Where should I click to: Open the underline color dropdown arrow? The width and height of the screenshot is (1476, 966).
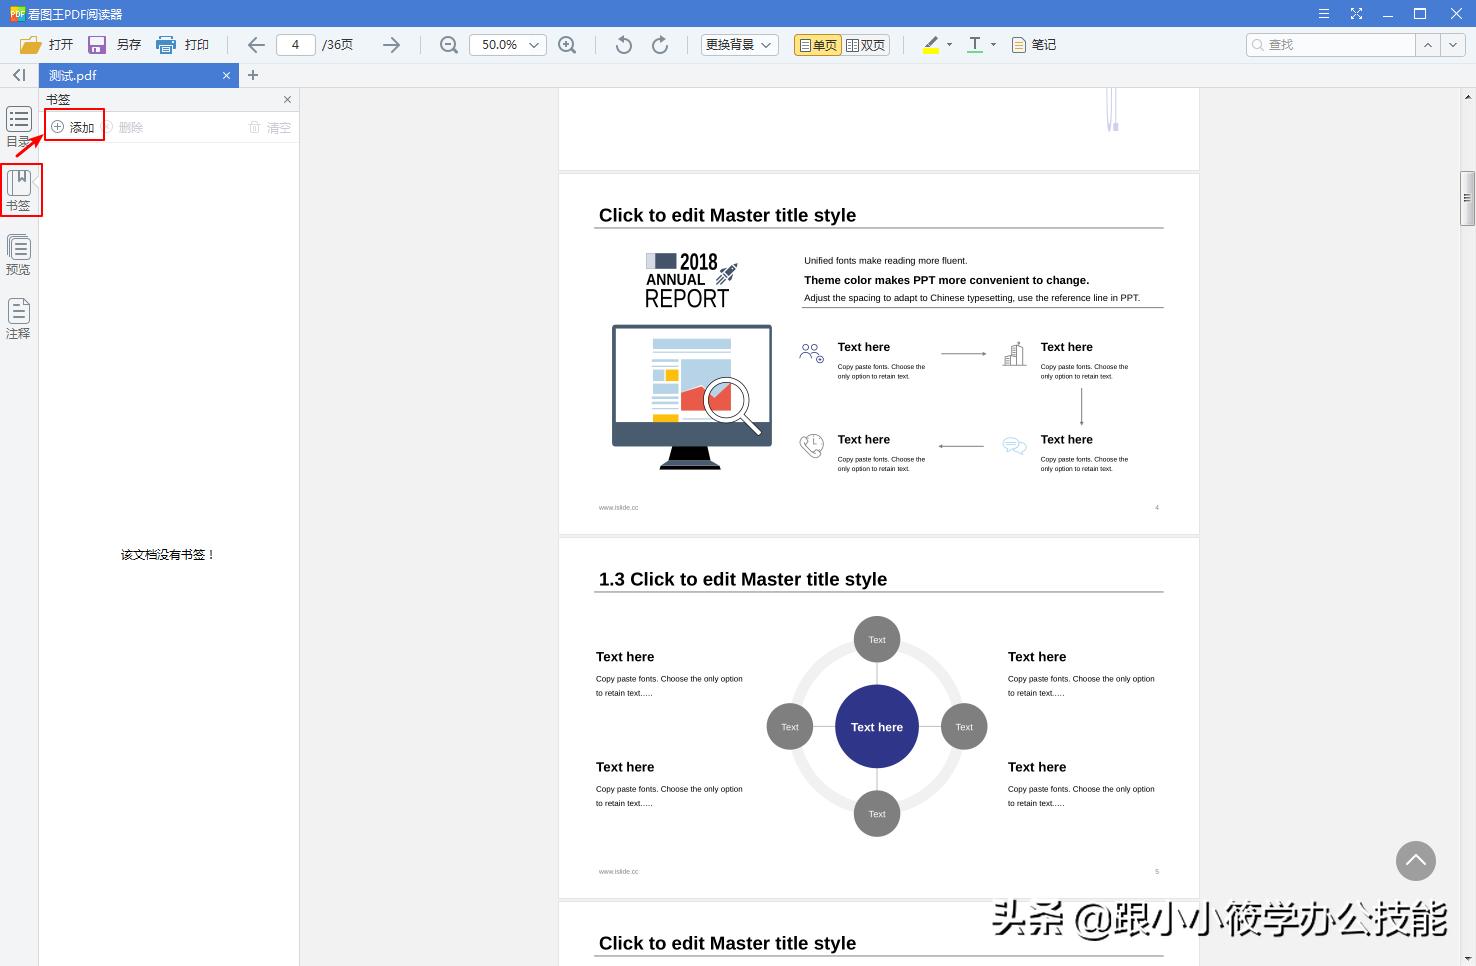(992, 44)
